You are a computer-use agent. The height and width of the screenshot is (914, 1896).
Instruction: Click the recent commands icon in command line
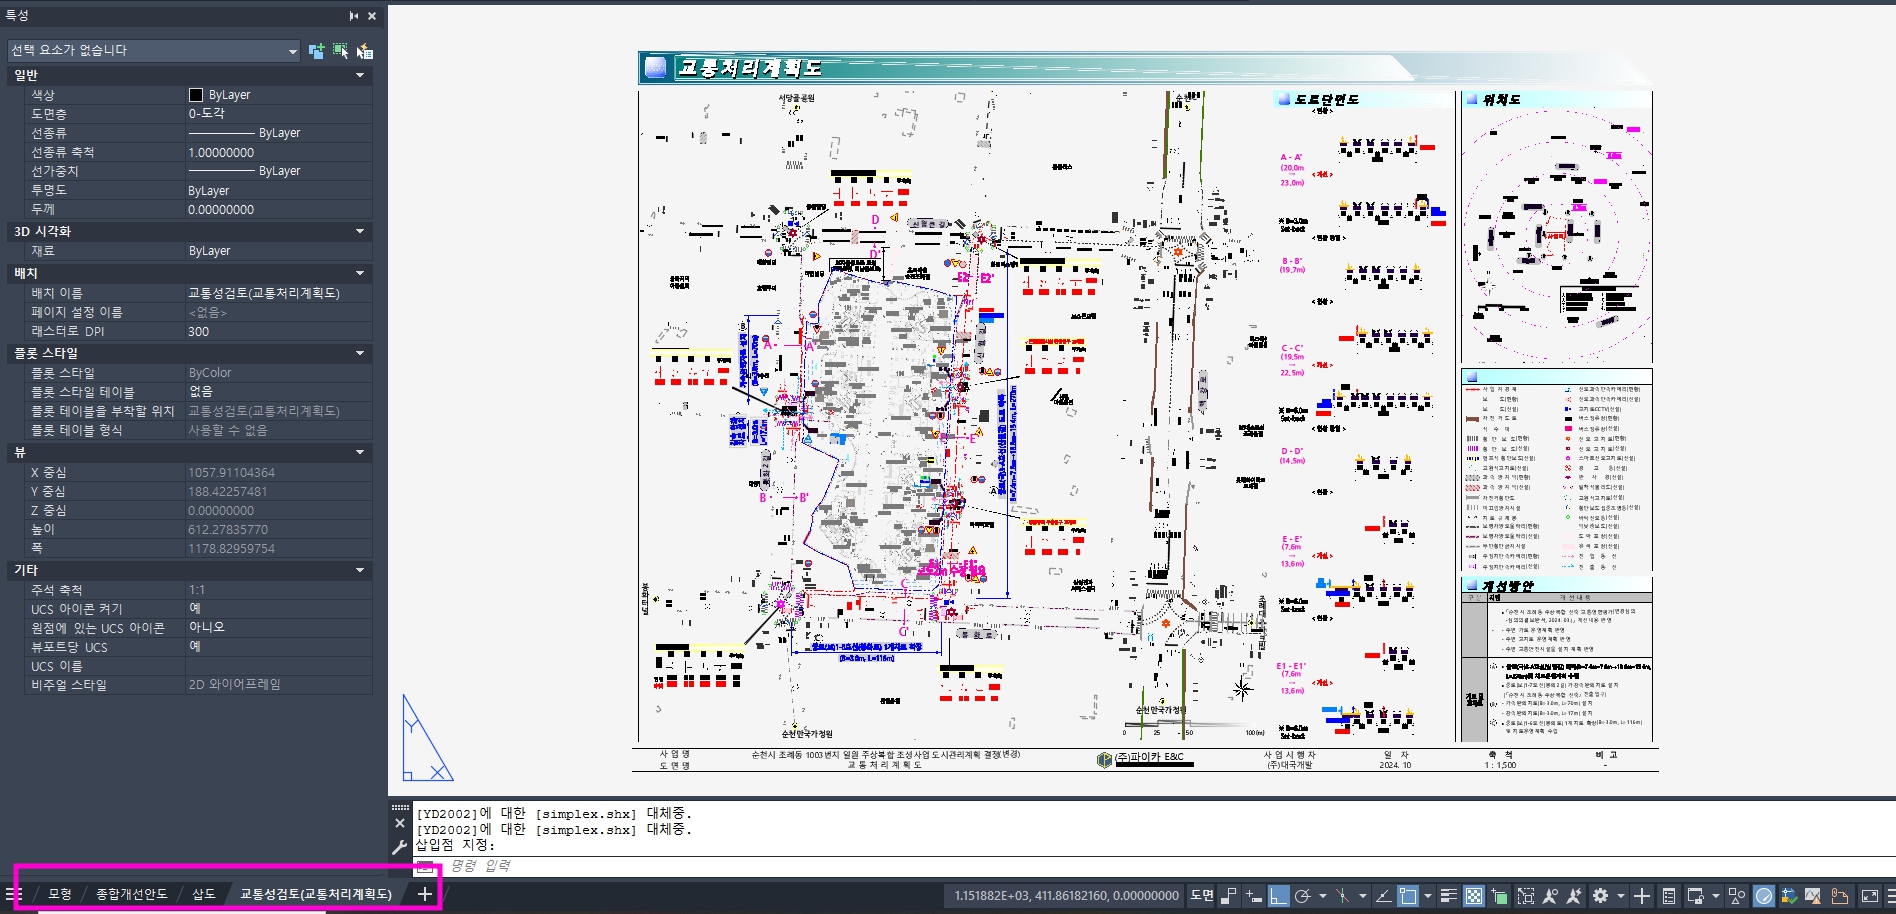click(x=426, y=866)
